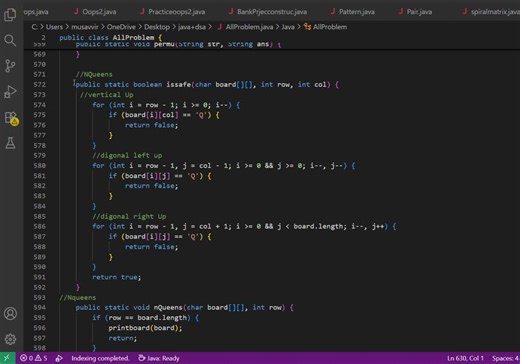Open the Manage gear menu
Screen dimensions: 520x364
[x=10, y=339]
